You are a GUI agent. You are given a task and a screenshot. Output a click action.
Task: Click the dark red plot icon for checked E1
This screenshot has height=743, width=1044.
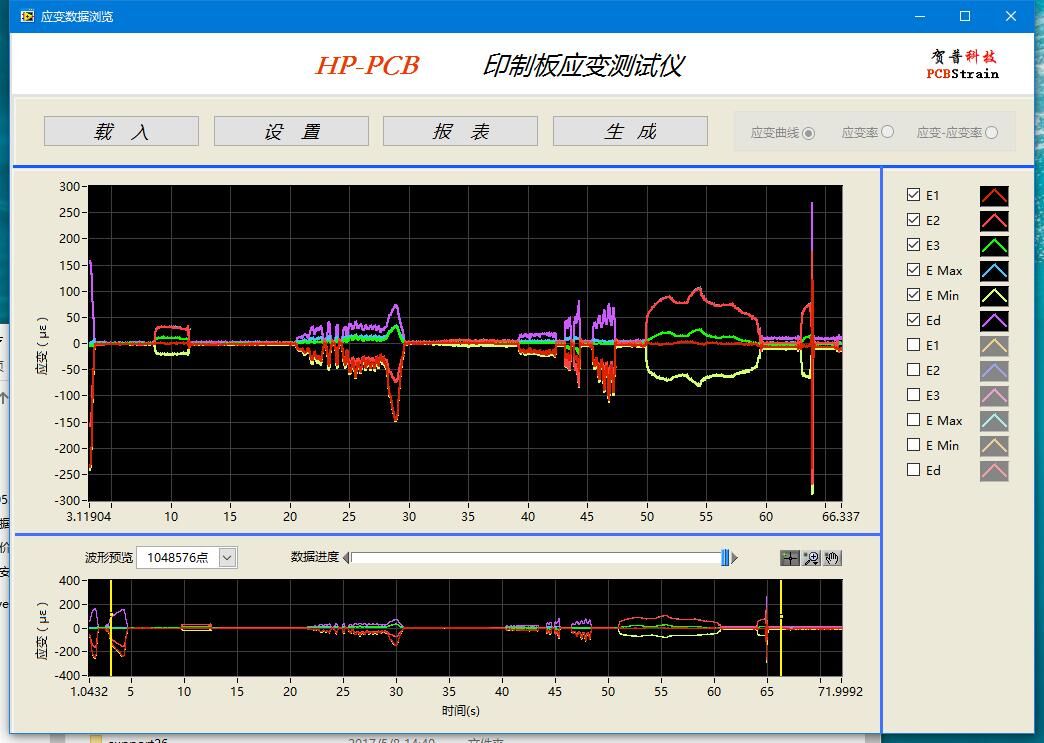(994, 196)
